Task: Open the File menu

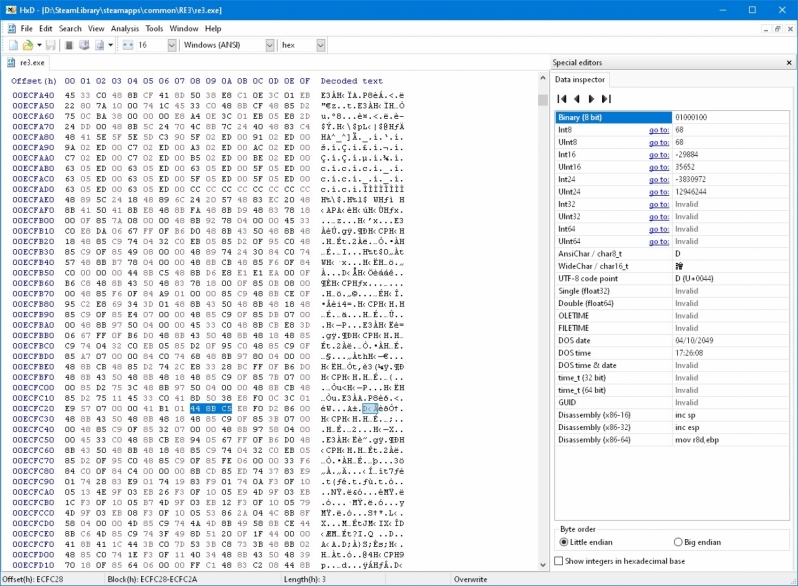Action: coord(26,29)
